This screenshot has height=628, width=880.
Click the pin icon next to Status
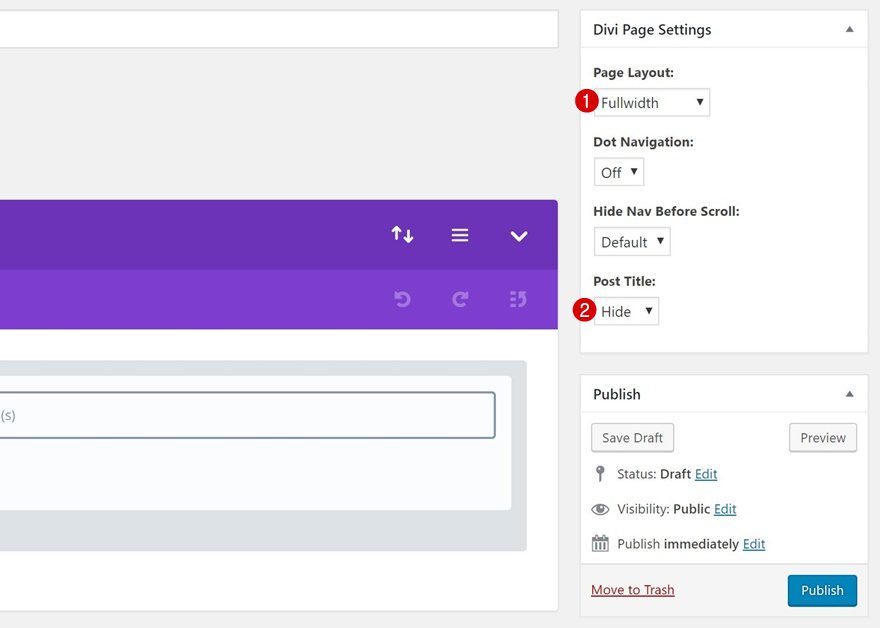point(600,474)
